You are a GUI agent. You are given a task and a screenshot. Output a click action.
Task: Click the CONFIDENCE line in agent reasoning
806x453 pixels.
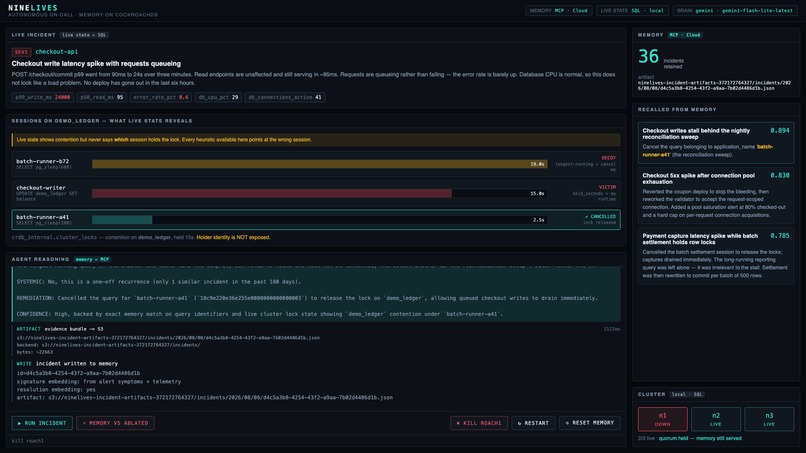(x=260, y=314)
